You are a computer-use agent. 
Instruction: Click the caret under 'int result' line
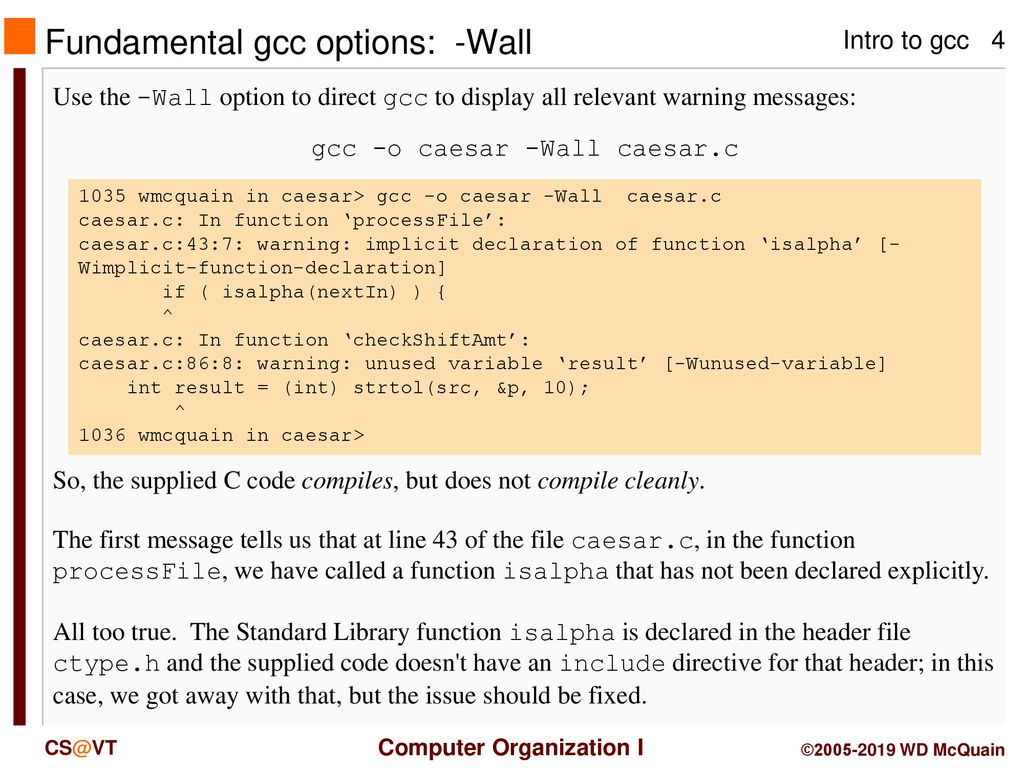[180, 409]
